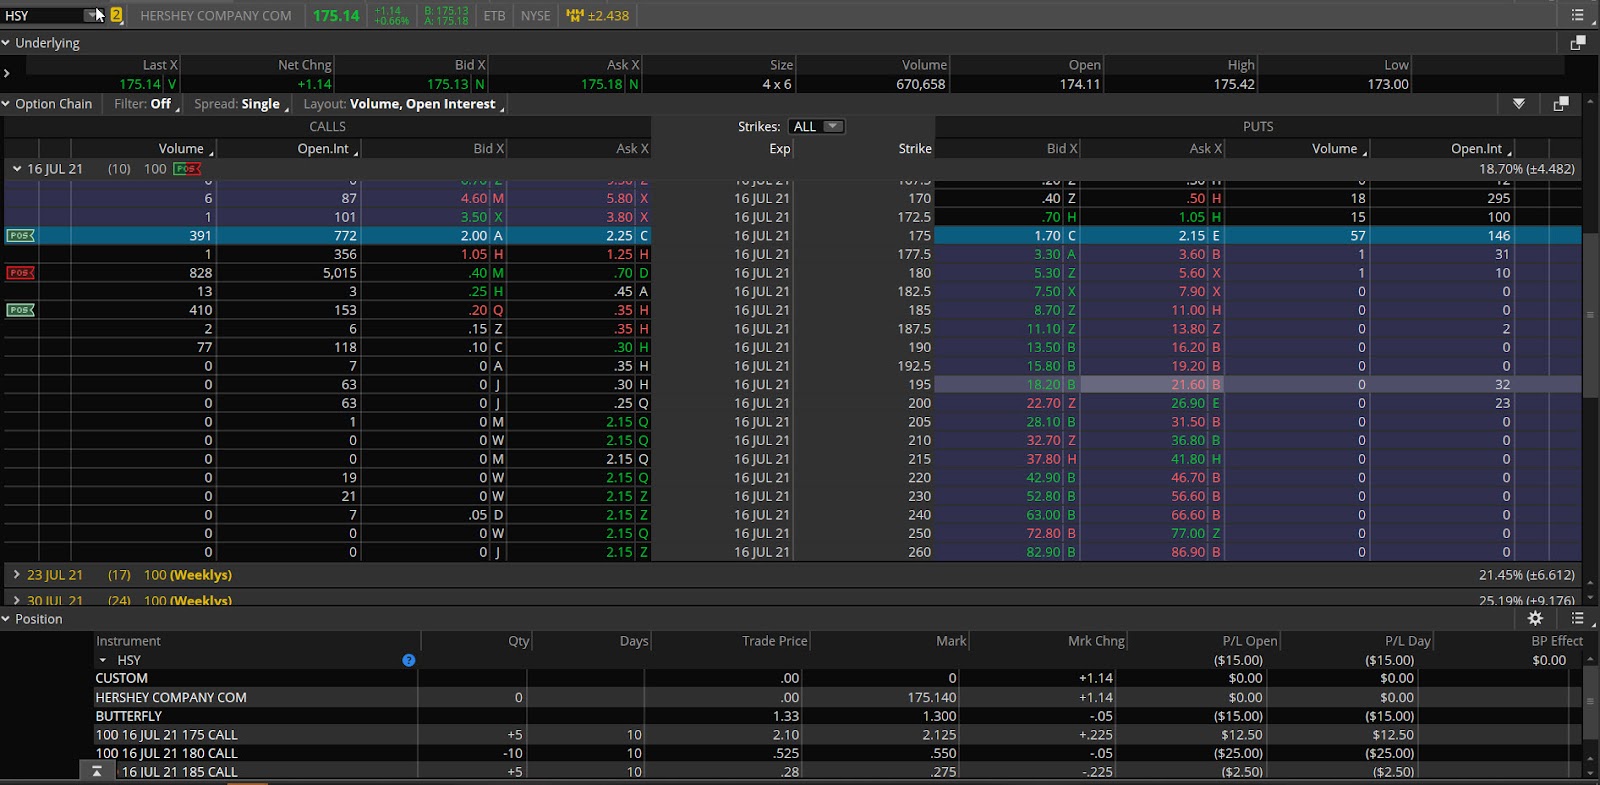This screenshot has width=1600, height=785.
Task: Detach the Underlying section into a new window
Action: click(x=1578, y=43)
